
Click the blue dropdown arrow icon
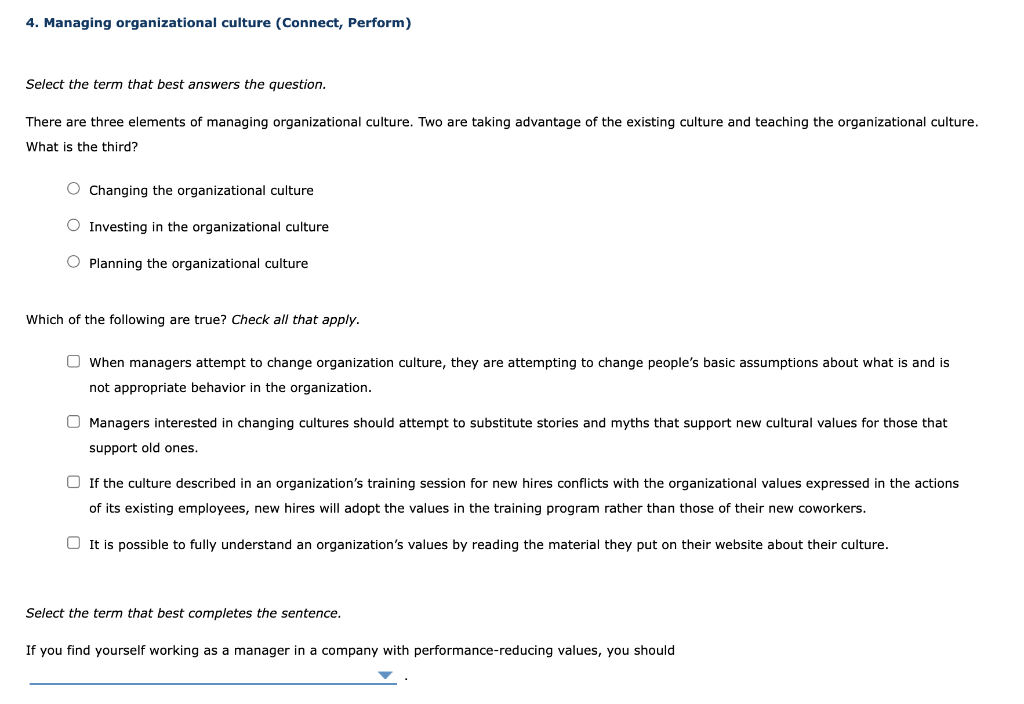pos(385,676)
